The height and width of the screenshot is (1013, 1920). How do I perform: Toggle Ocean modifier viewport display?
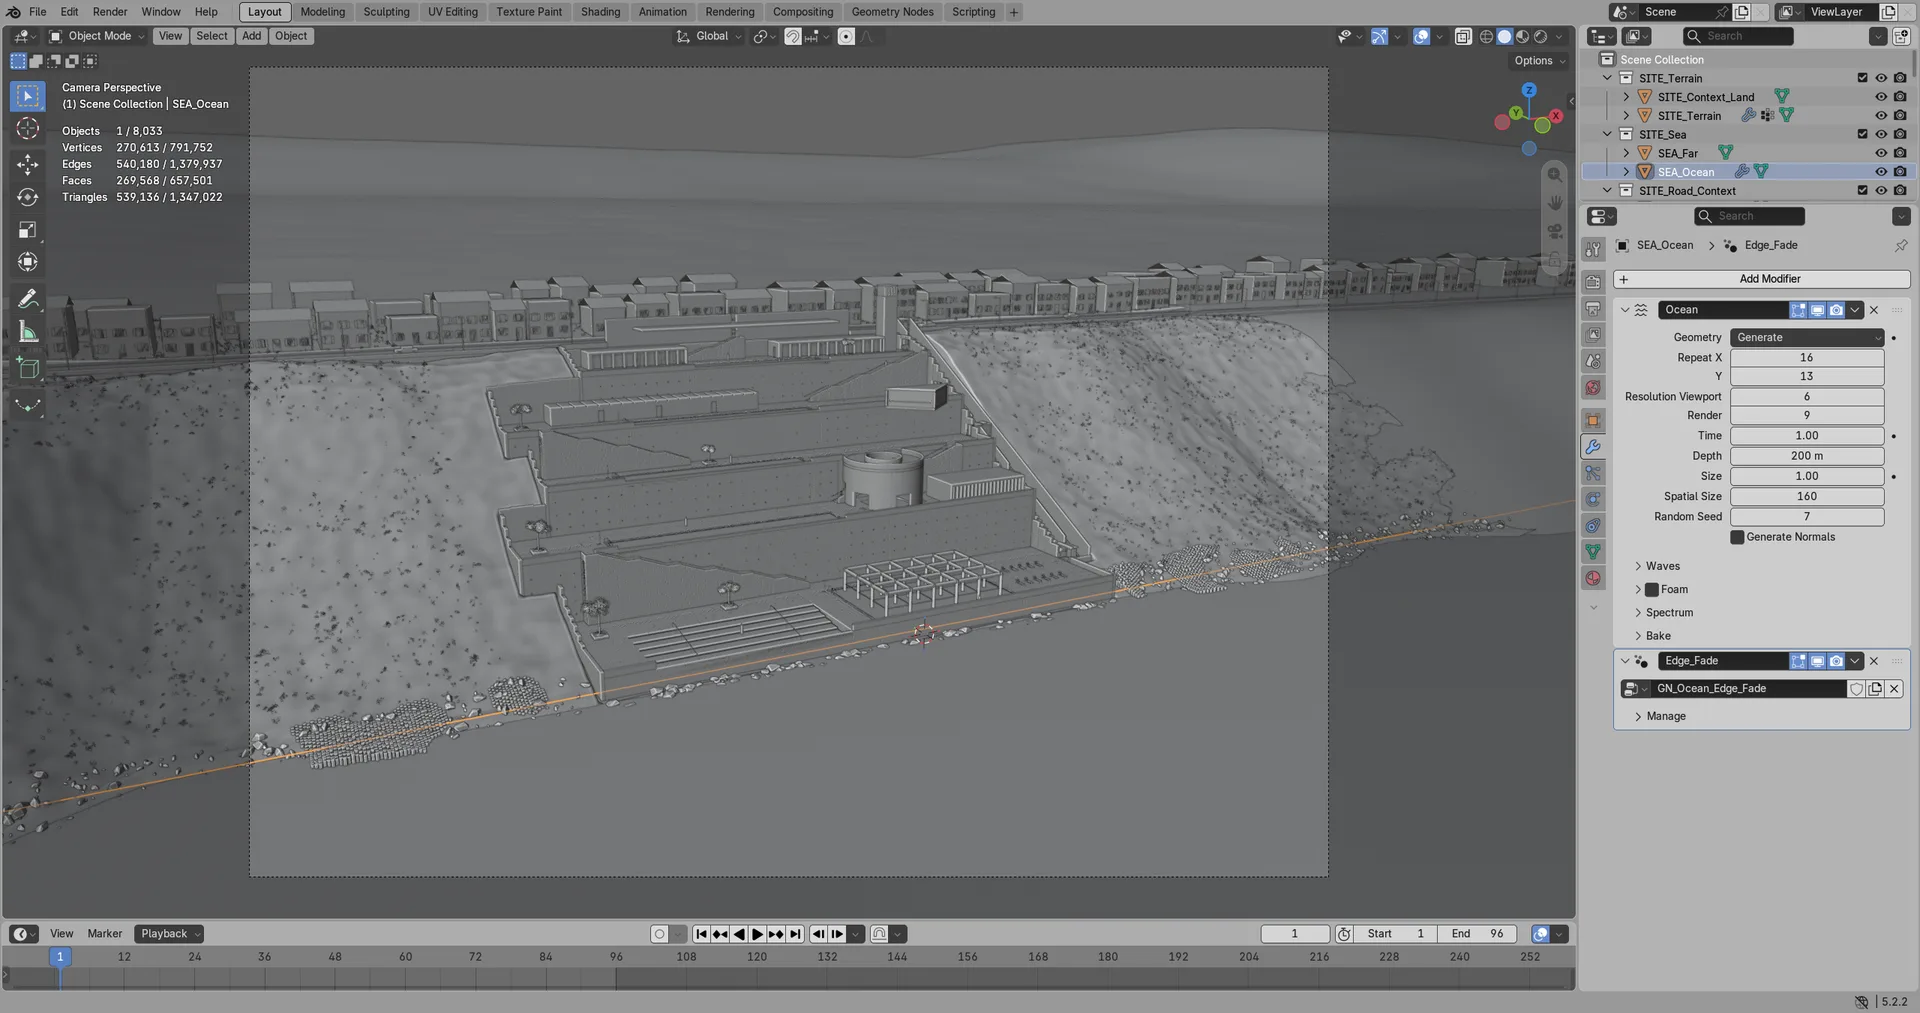(1817, 310)
